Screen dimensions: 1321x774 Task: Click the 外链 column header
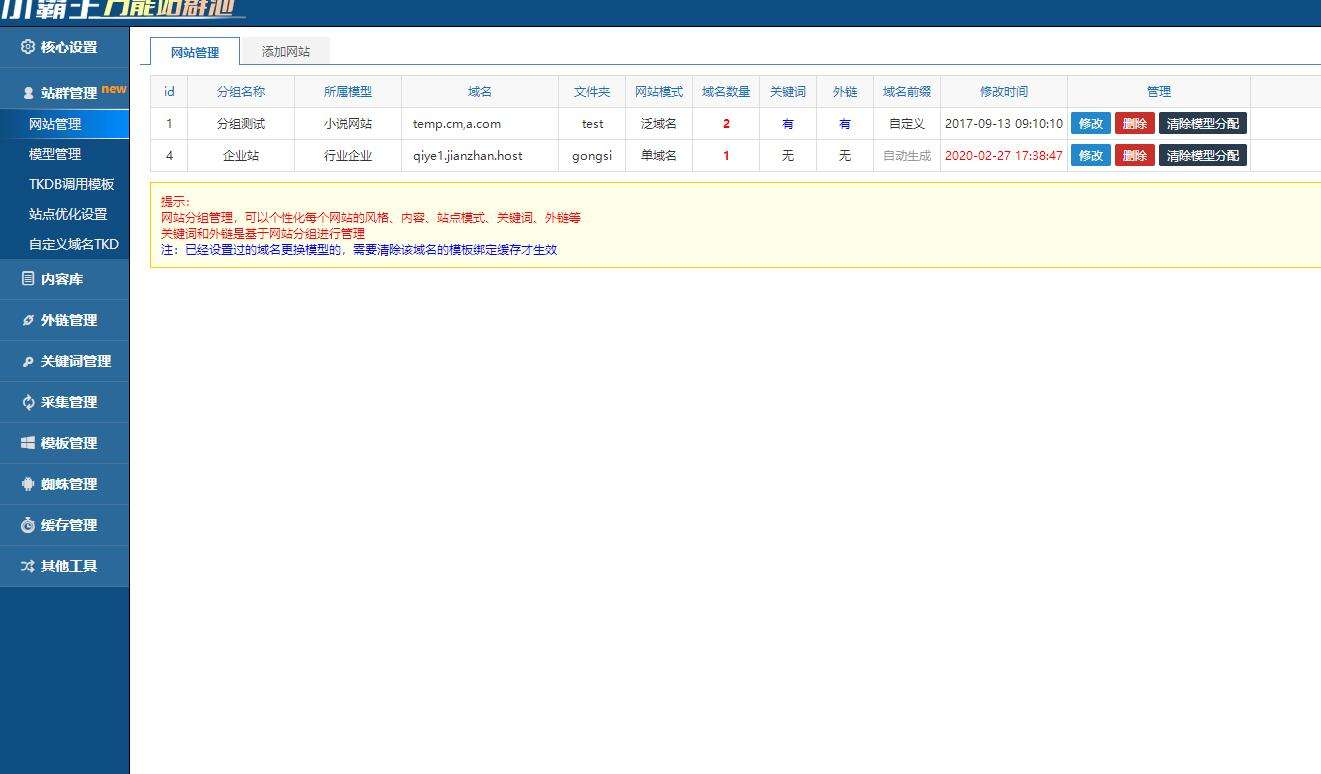click(x=845, y=91)
